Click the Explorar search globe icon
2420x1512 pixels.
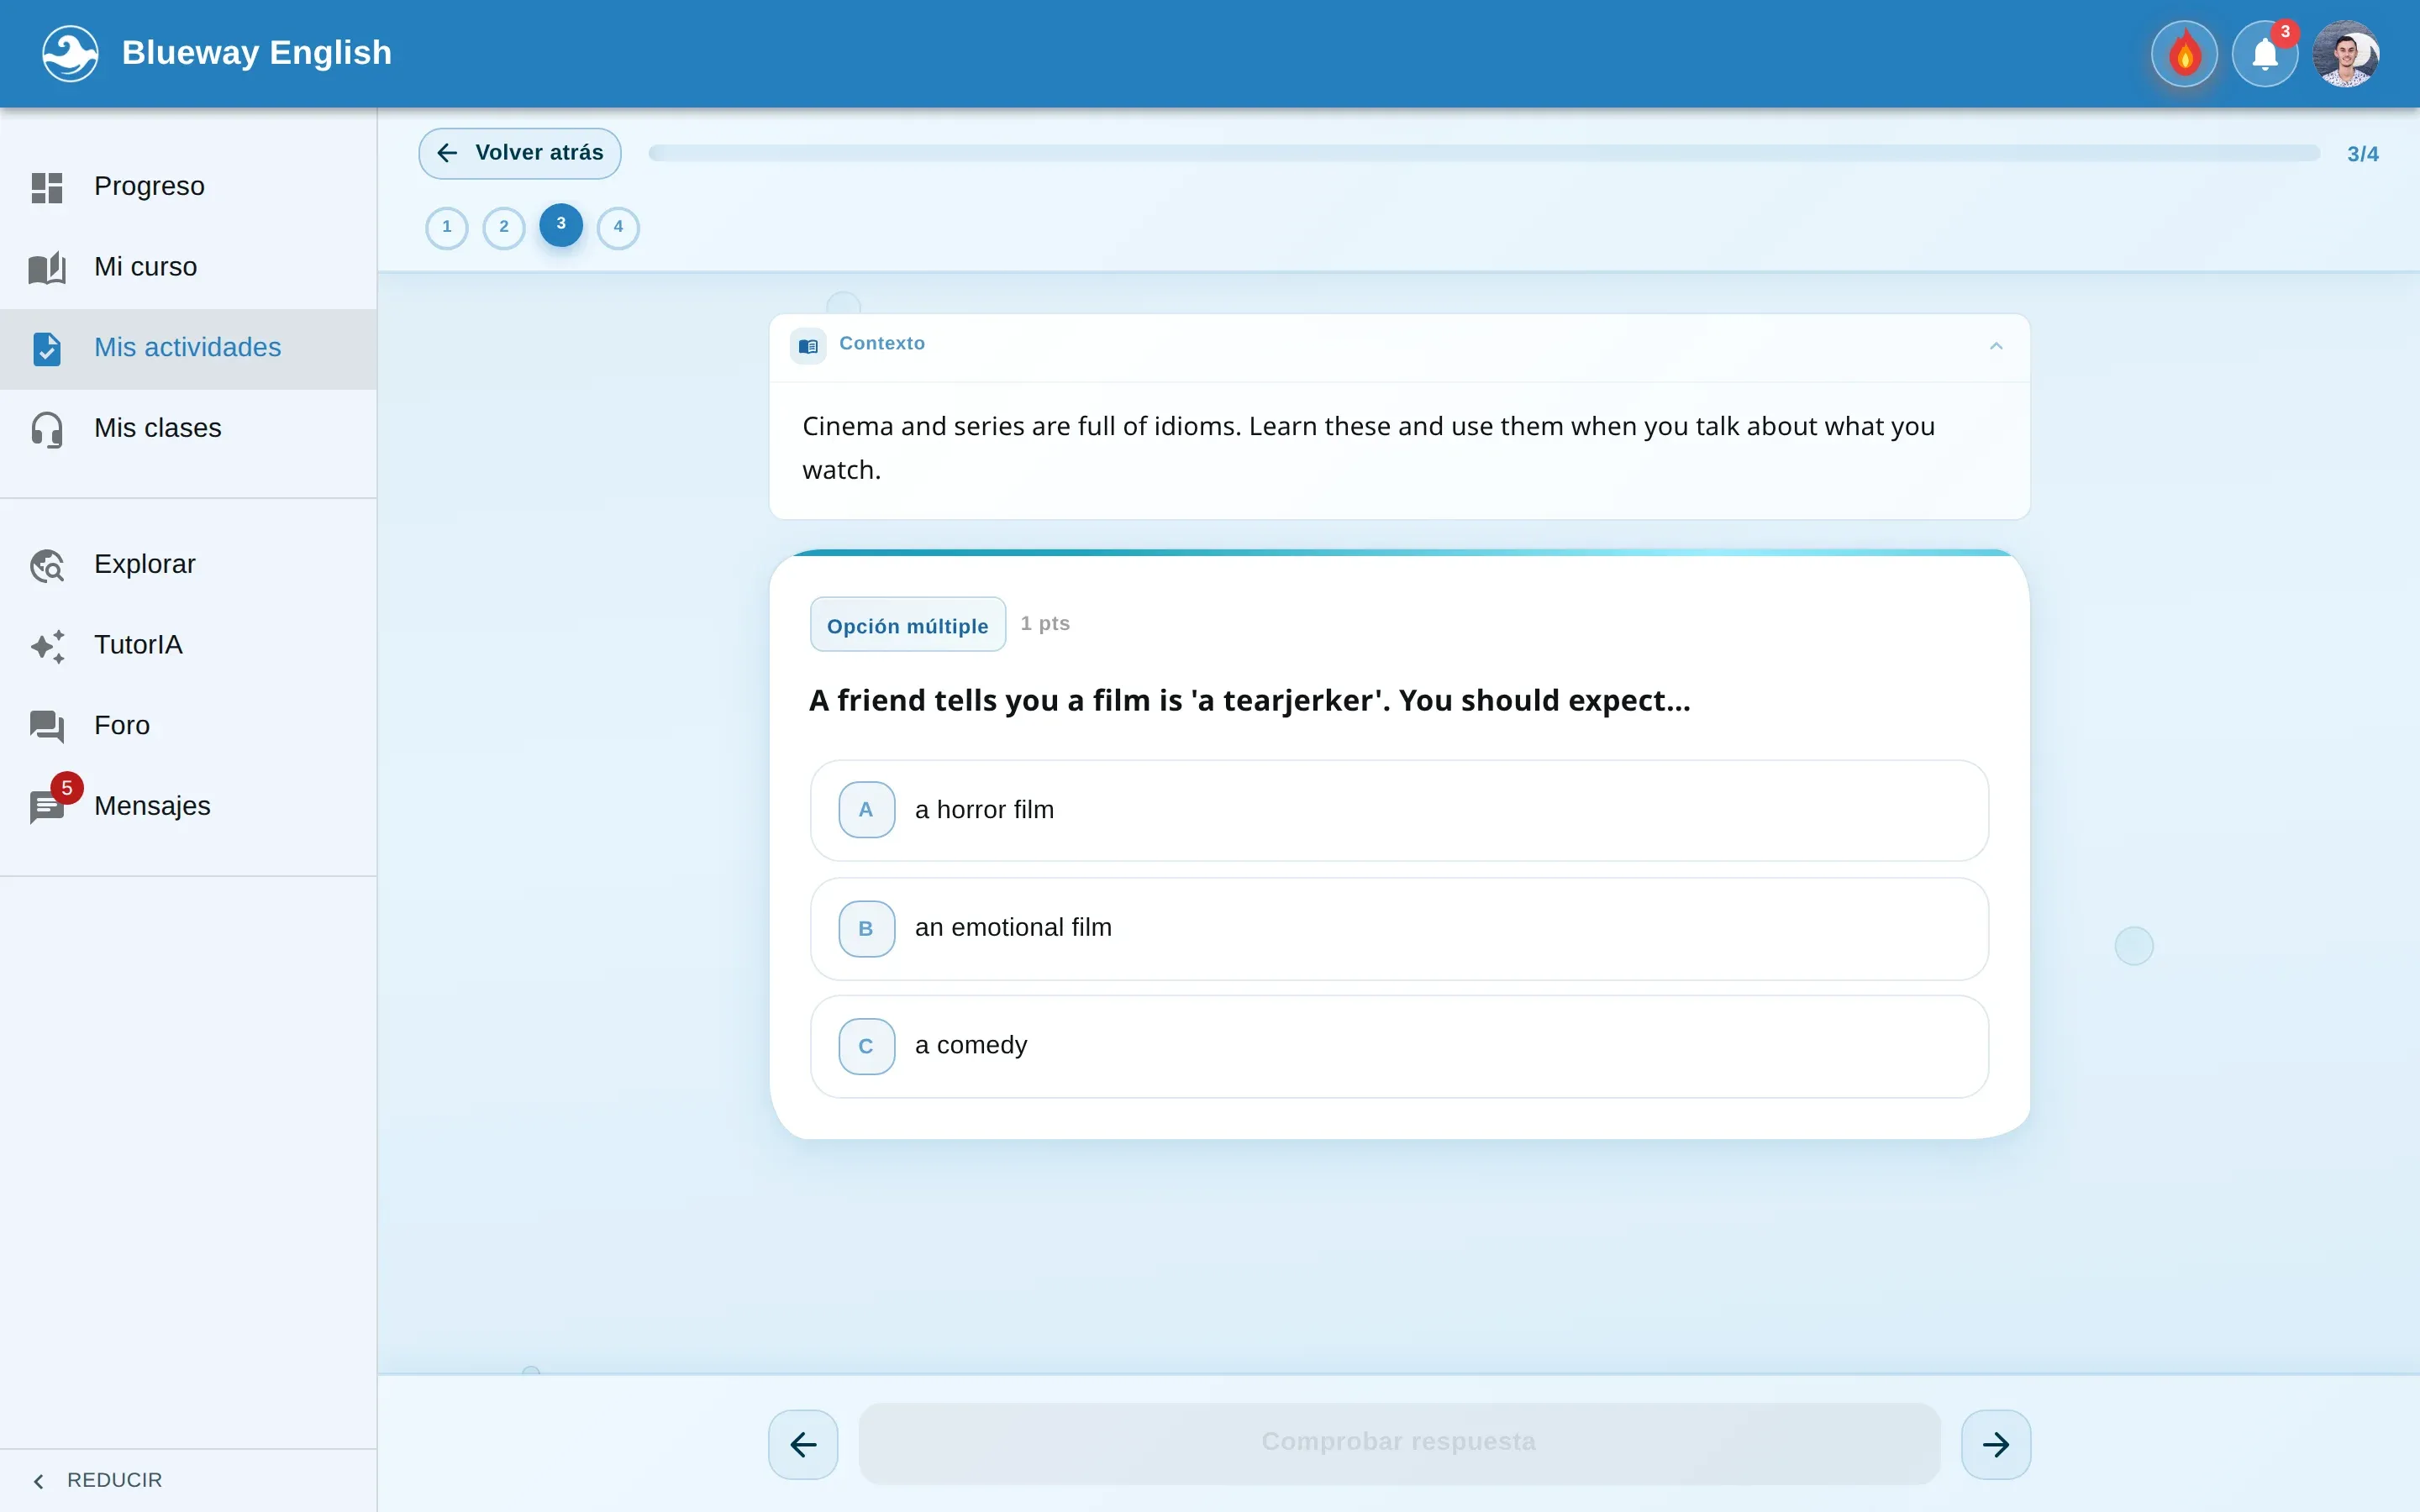(x=47, y=565)
